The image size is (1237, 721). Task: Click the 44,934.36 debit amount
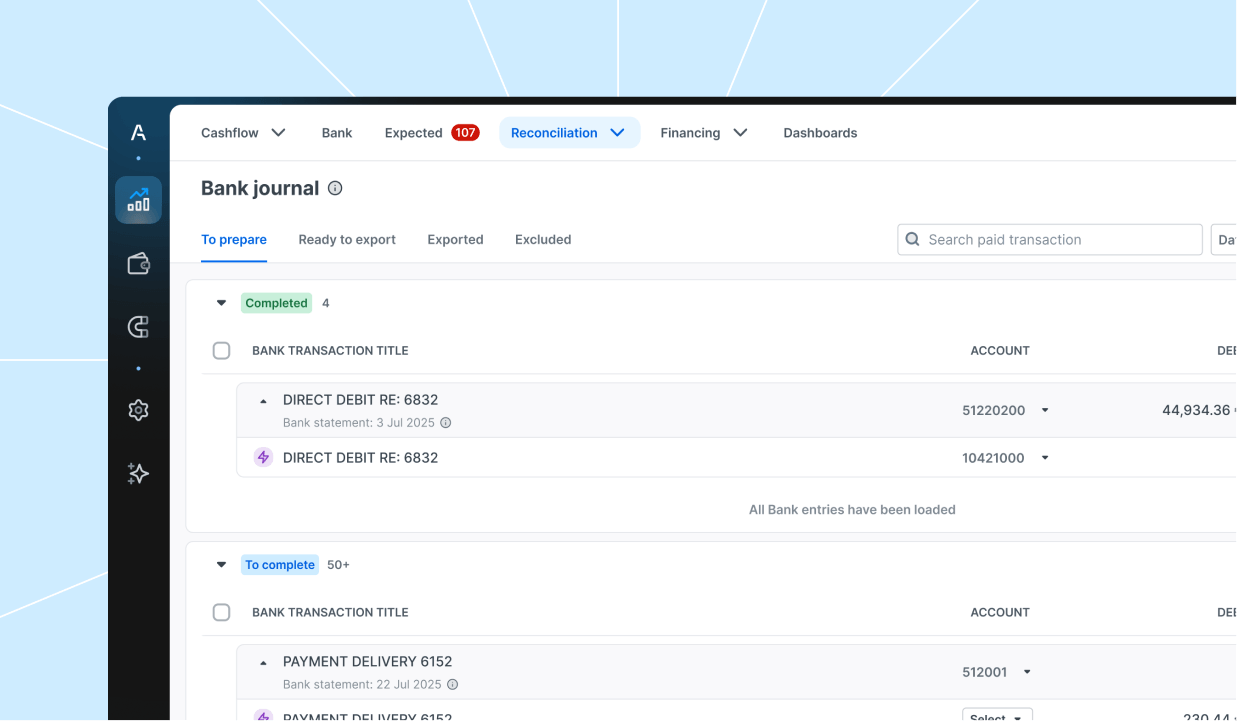pos(1196,410)
